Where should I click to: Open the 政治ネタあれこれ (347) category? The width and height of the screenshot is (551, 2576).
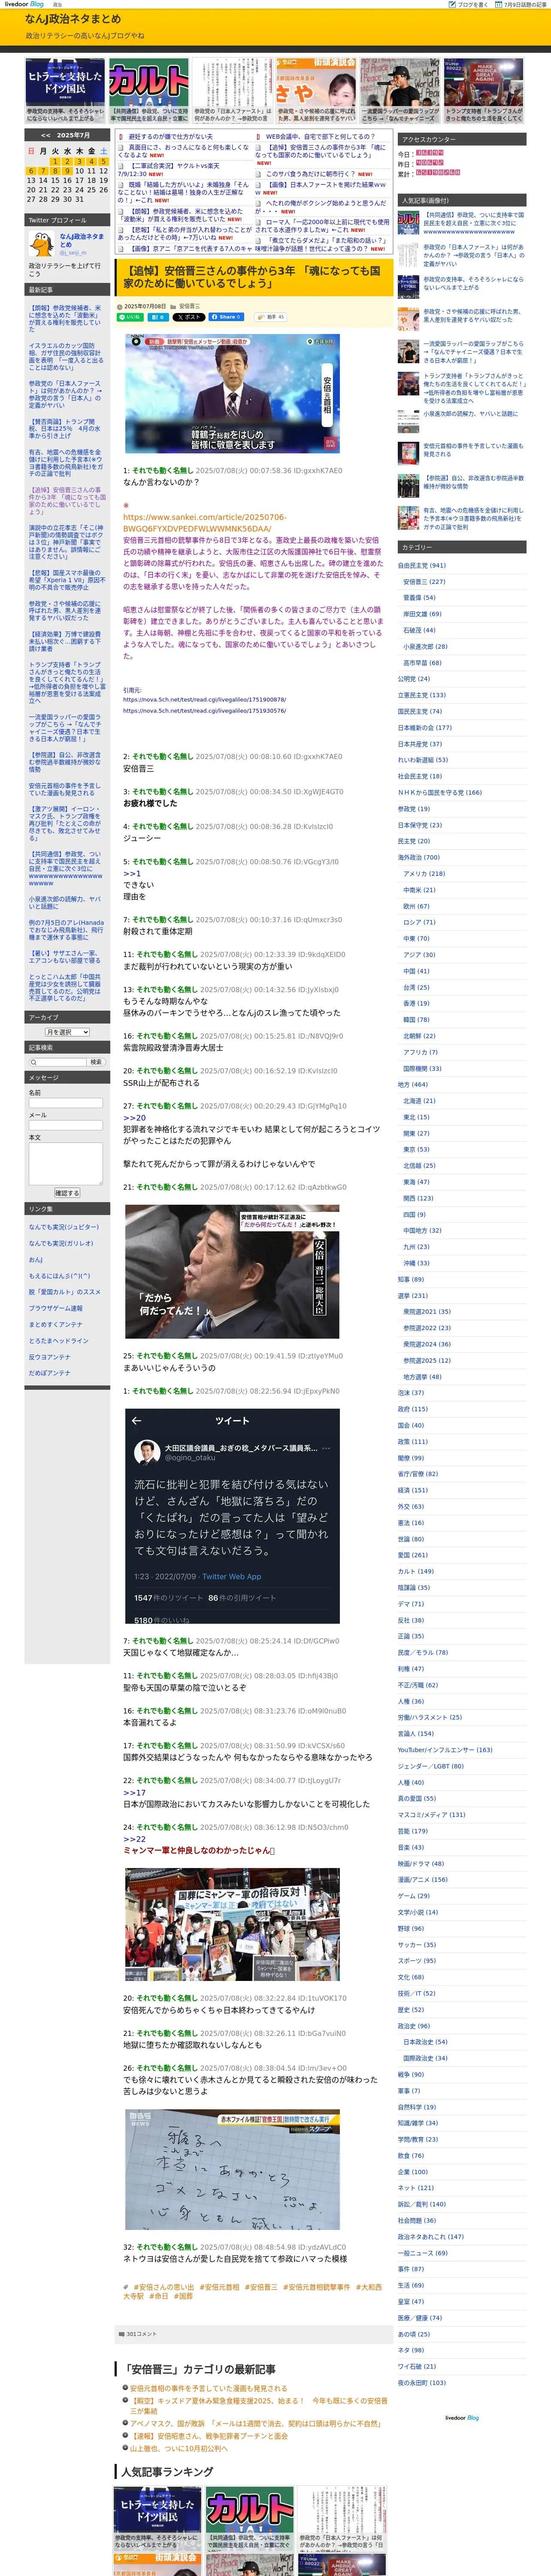(x=430, y=2236)
